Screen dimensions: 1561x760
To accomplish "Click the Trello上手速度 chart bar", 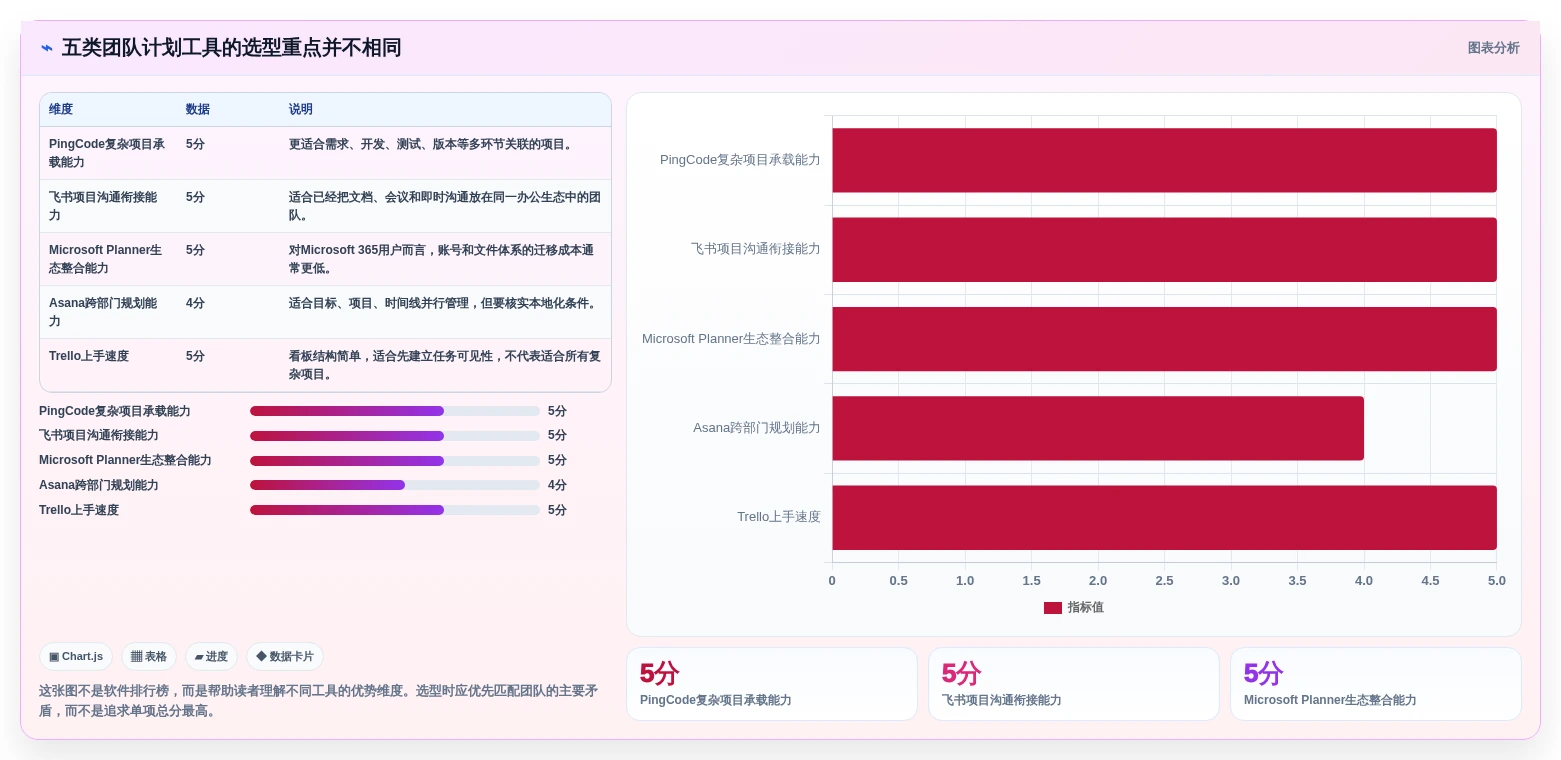I will [1164, 517].
